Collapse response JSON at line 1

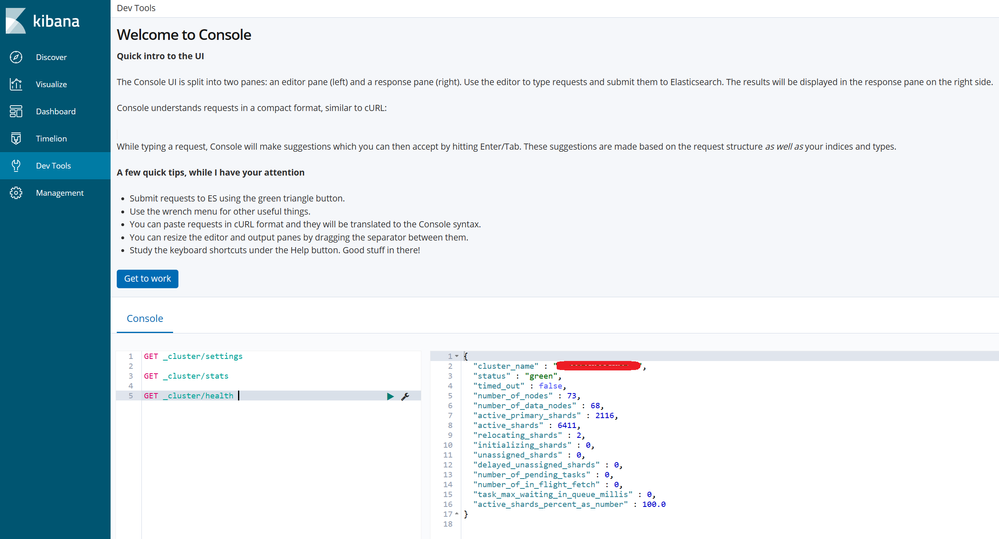click(x=457, y=356)
